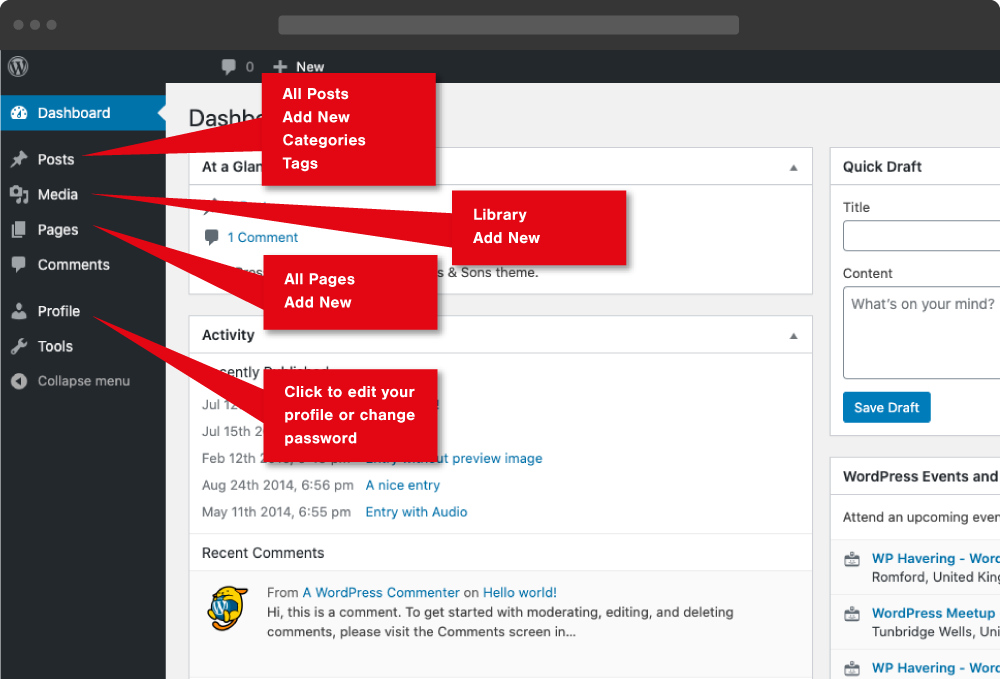
Task: Click the comment count 0 in the admin bar
Action: pyautogui.click(x=249, y=67)
